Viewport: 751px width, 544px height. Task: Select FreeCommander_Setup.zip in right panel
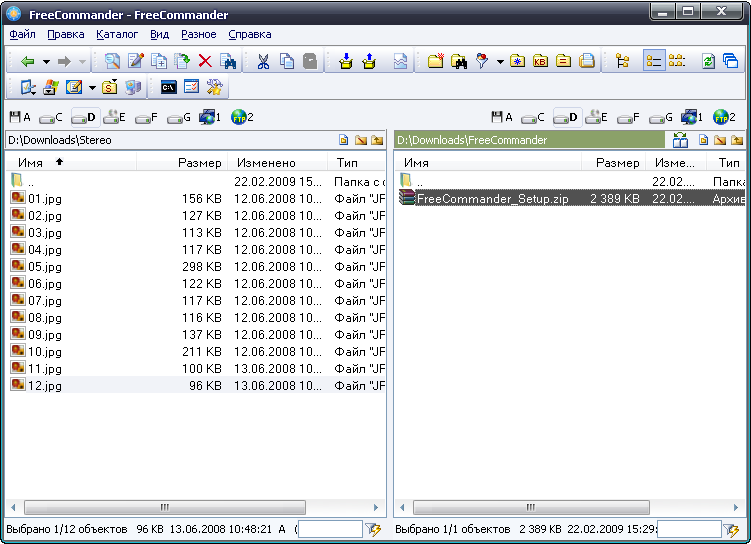(x=571, y=199)
